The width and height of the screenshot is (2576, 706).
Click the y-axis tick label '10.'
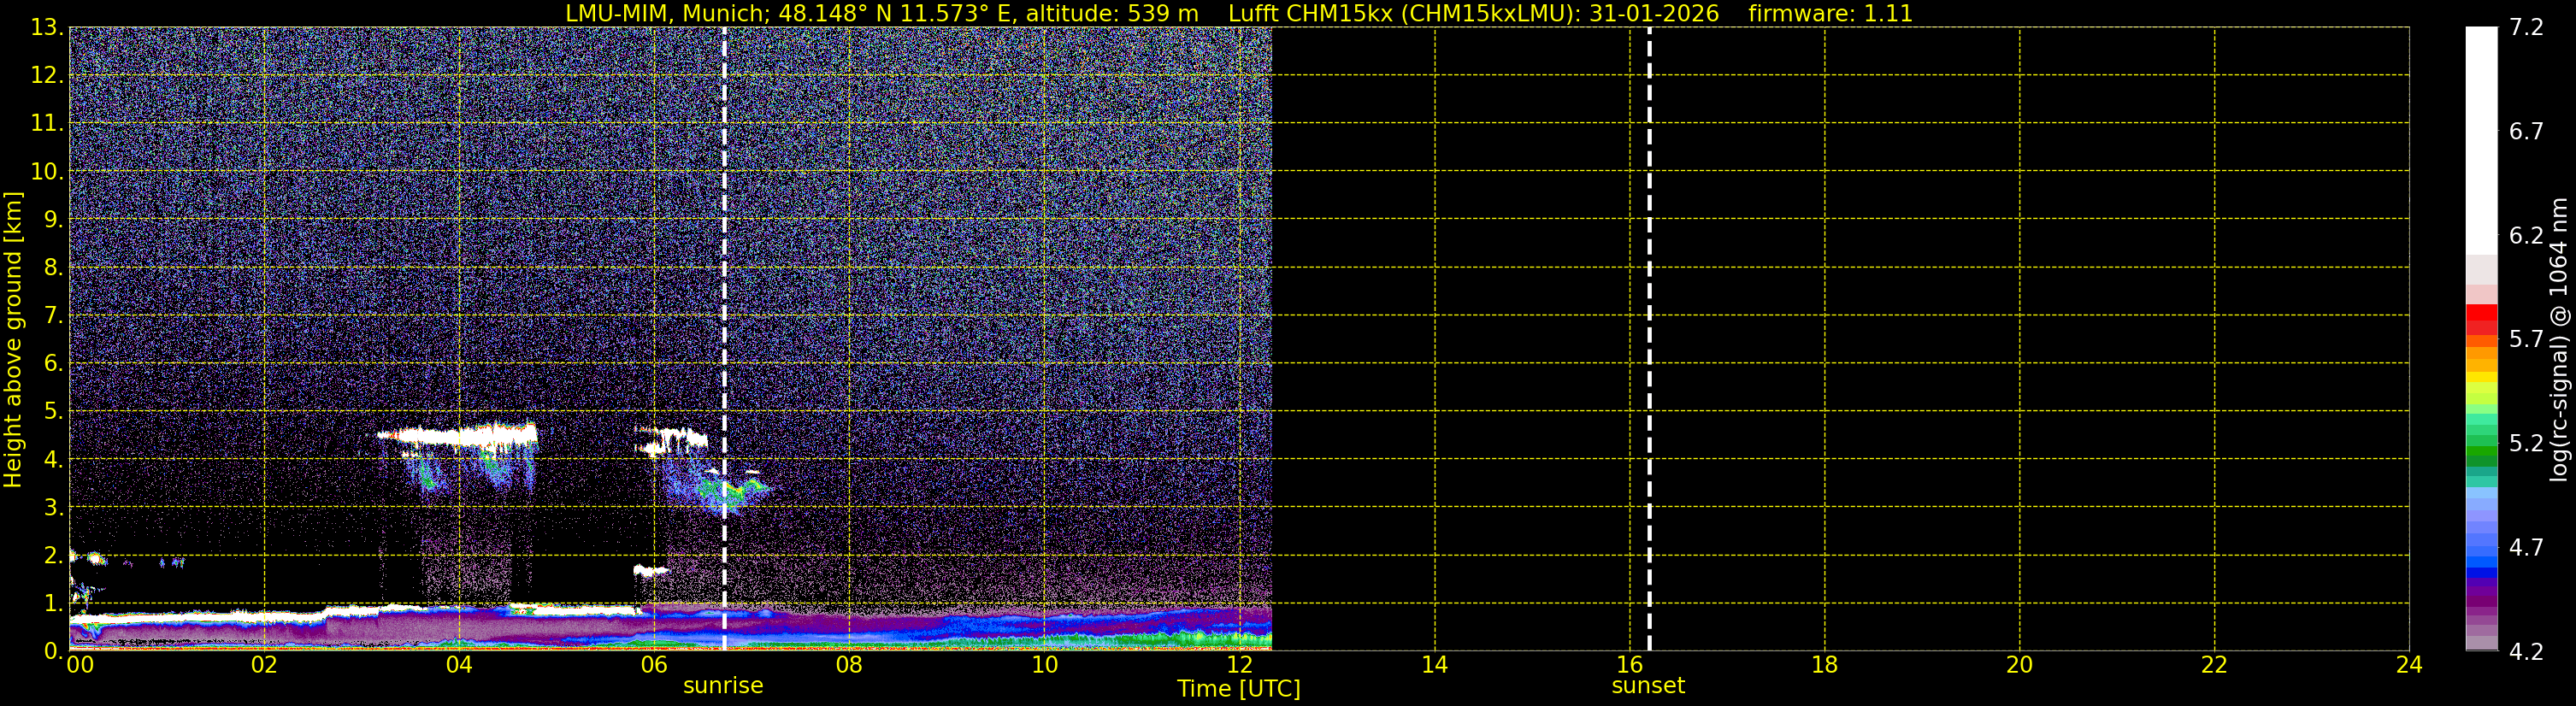[47, 171]
